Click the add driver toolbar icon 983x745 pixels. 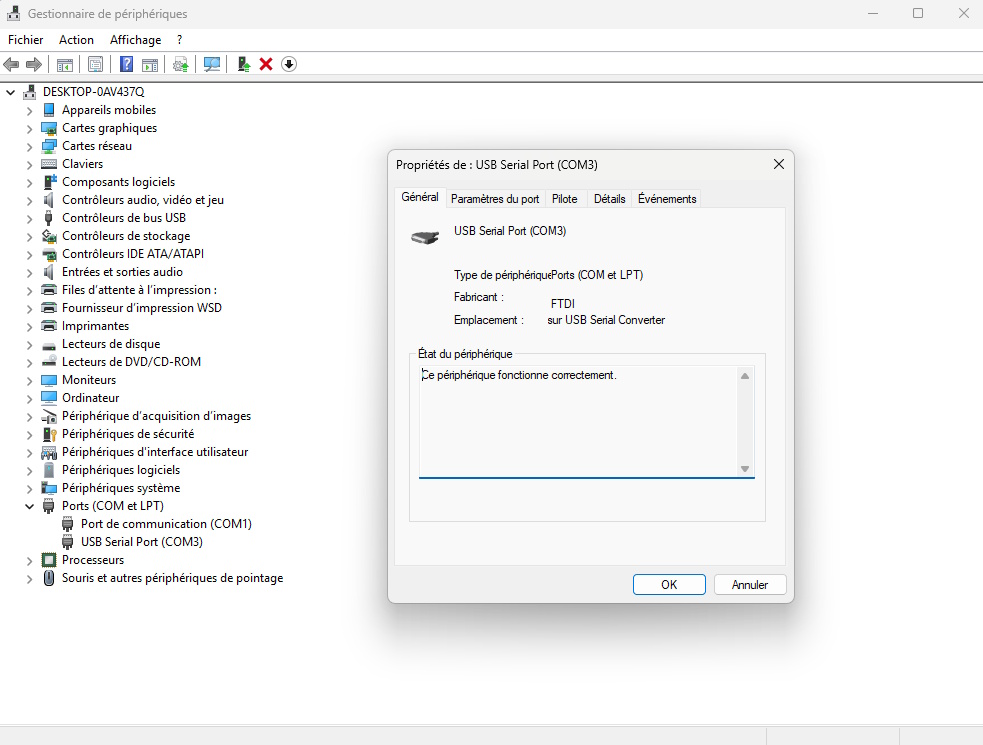click(x=243, y=64)
